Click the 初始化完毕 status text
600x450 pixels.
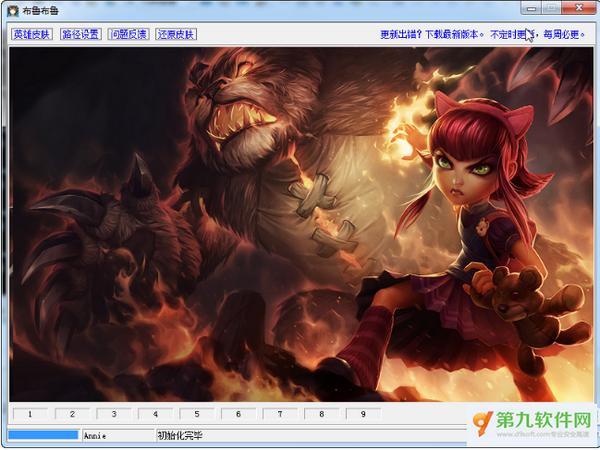point(180,435)
